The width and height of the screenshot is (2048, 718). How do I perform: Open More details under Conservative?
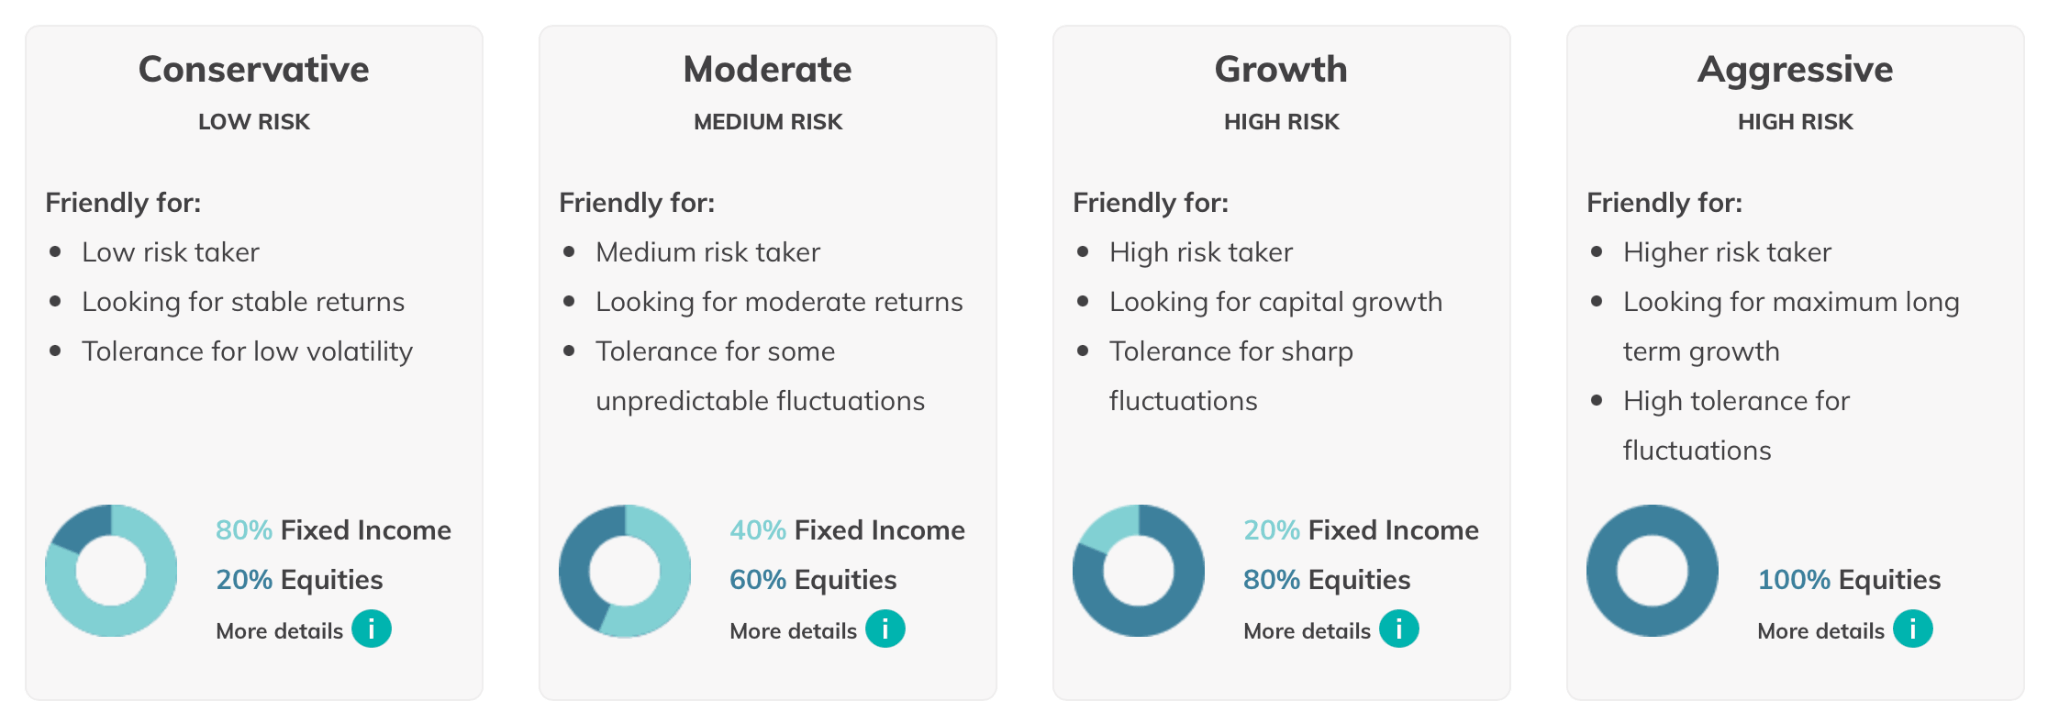pyautogui.click(x=279, y=631)
